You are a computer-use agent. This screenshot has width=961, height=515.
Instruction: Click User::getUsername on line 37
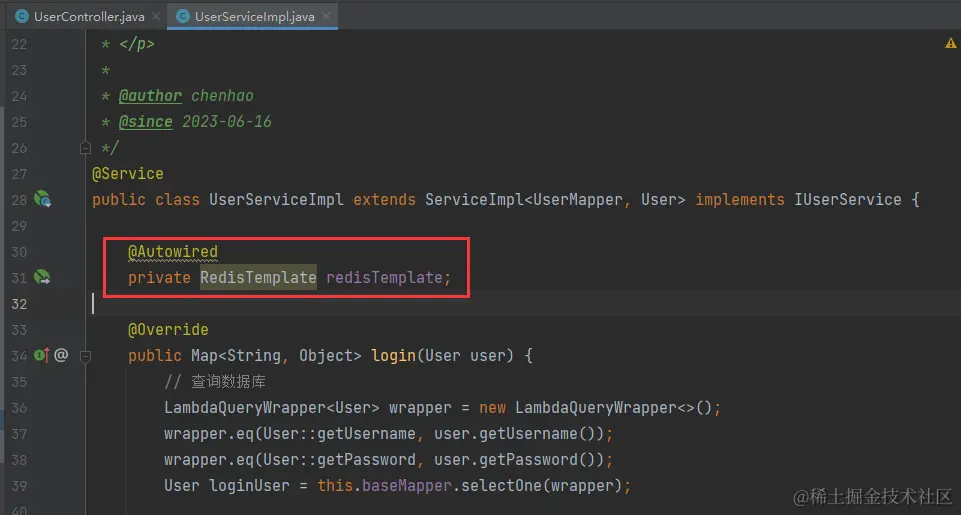339,433
